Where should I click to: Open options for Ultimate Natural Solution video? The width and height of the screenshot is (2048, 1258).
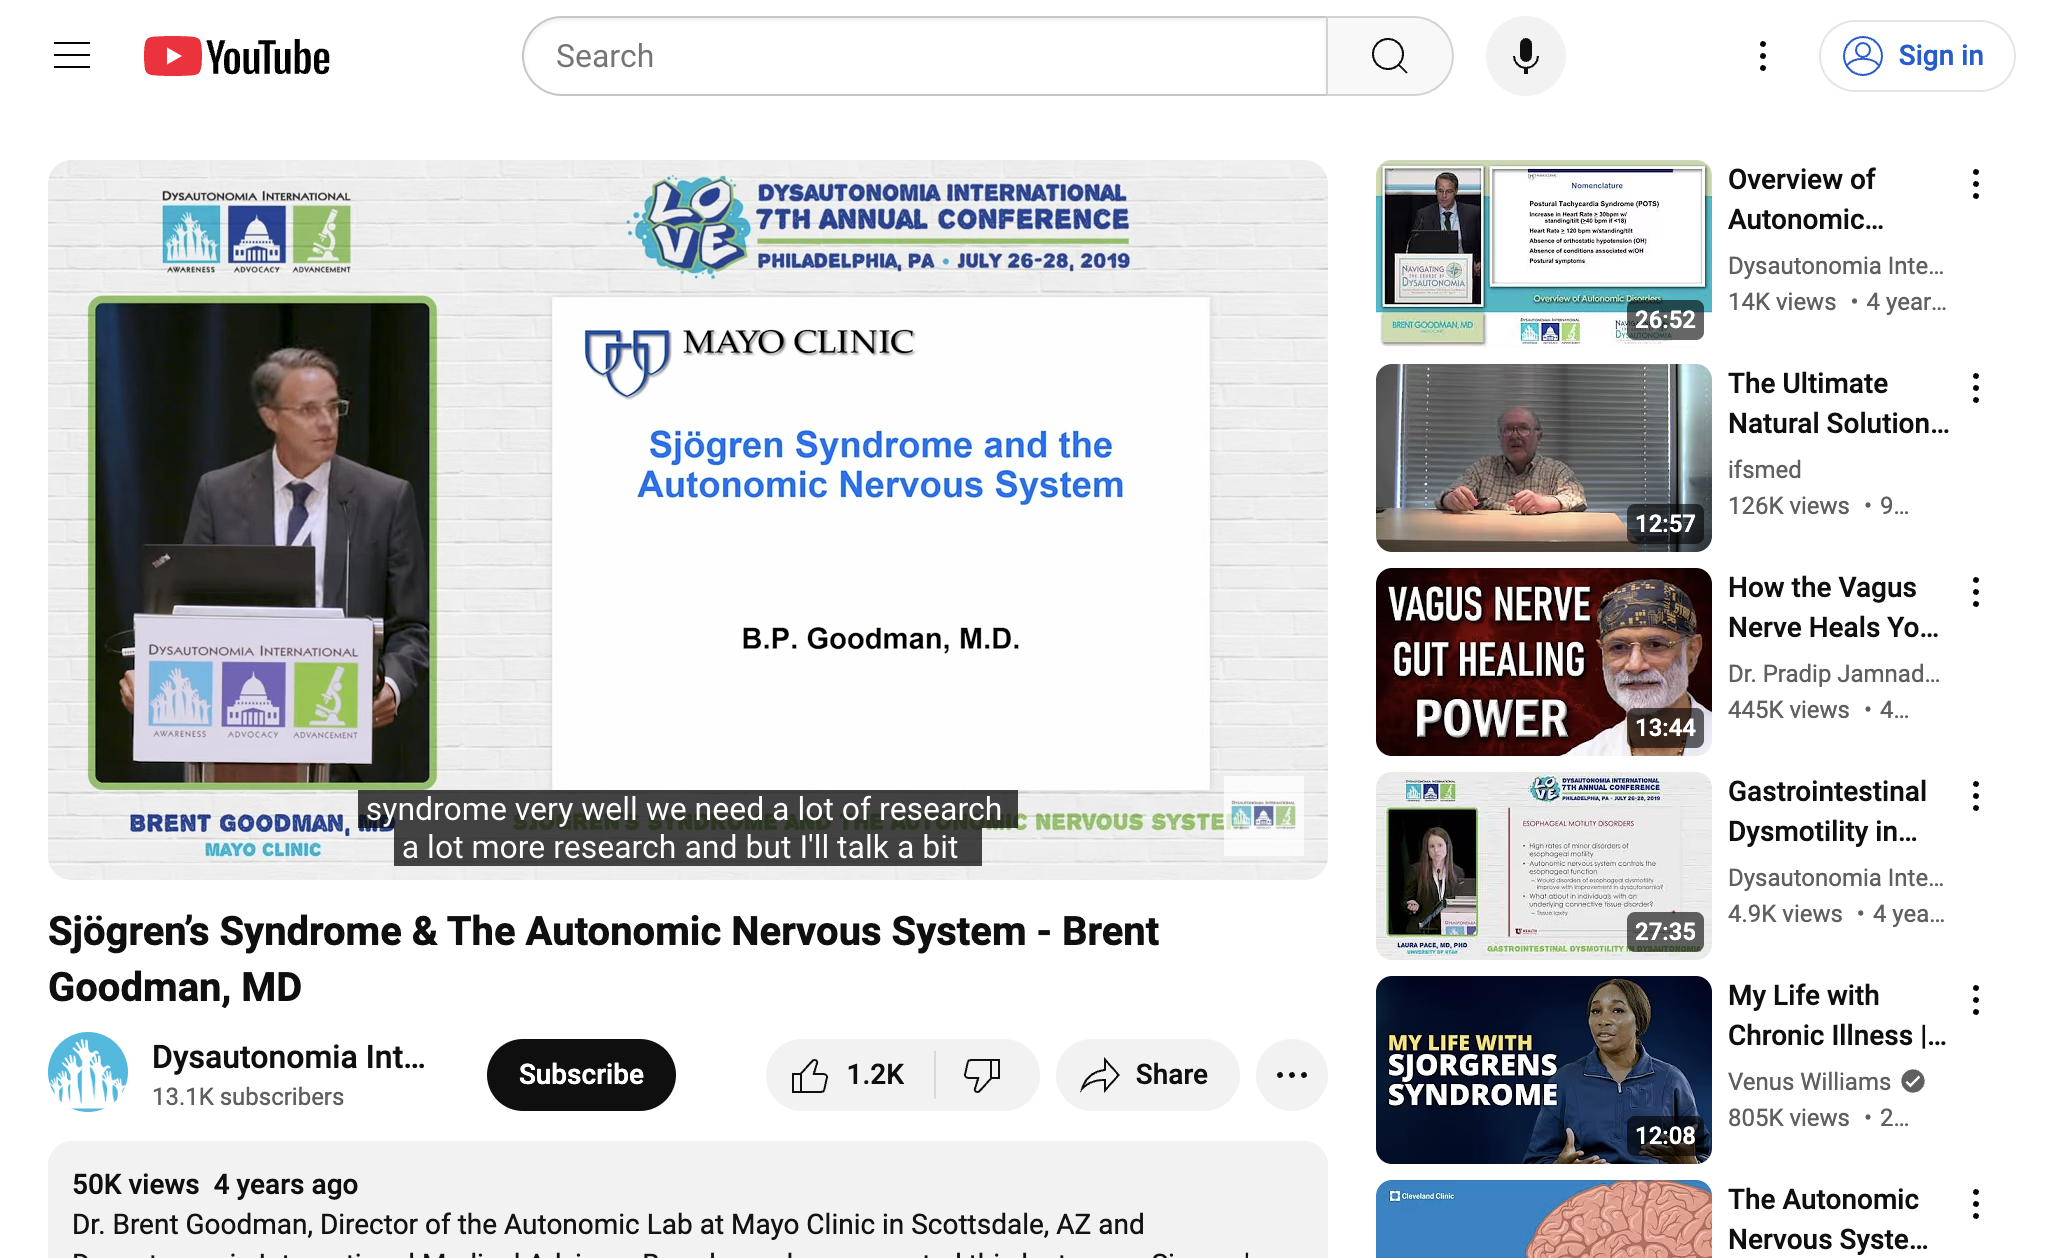pos(1975,388)
